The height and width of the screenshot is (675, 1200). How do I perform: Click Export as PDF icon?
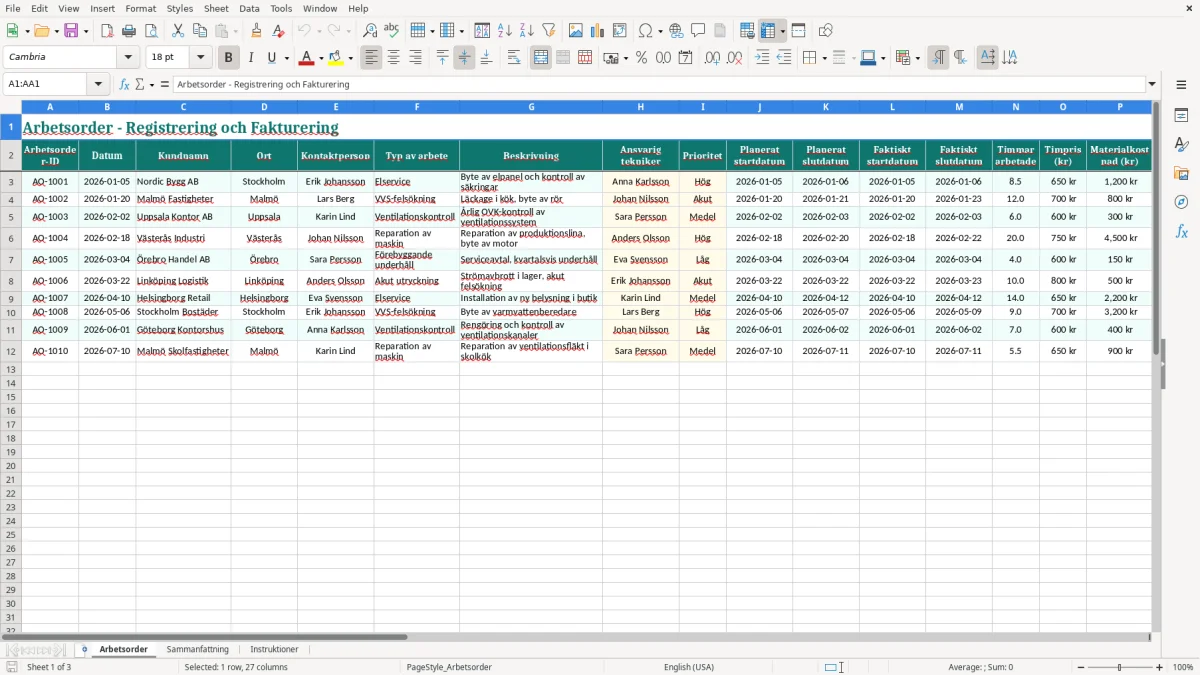(x=107, y=31)
